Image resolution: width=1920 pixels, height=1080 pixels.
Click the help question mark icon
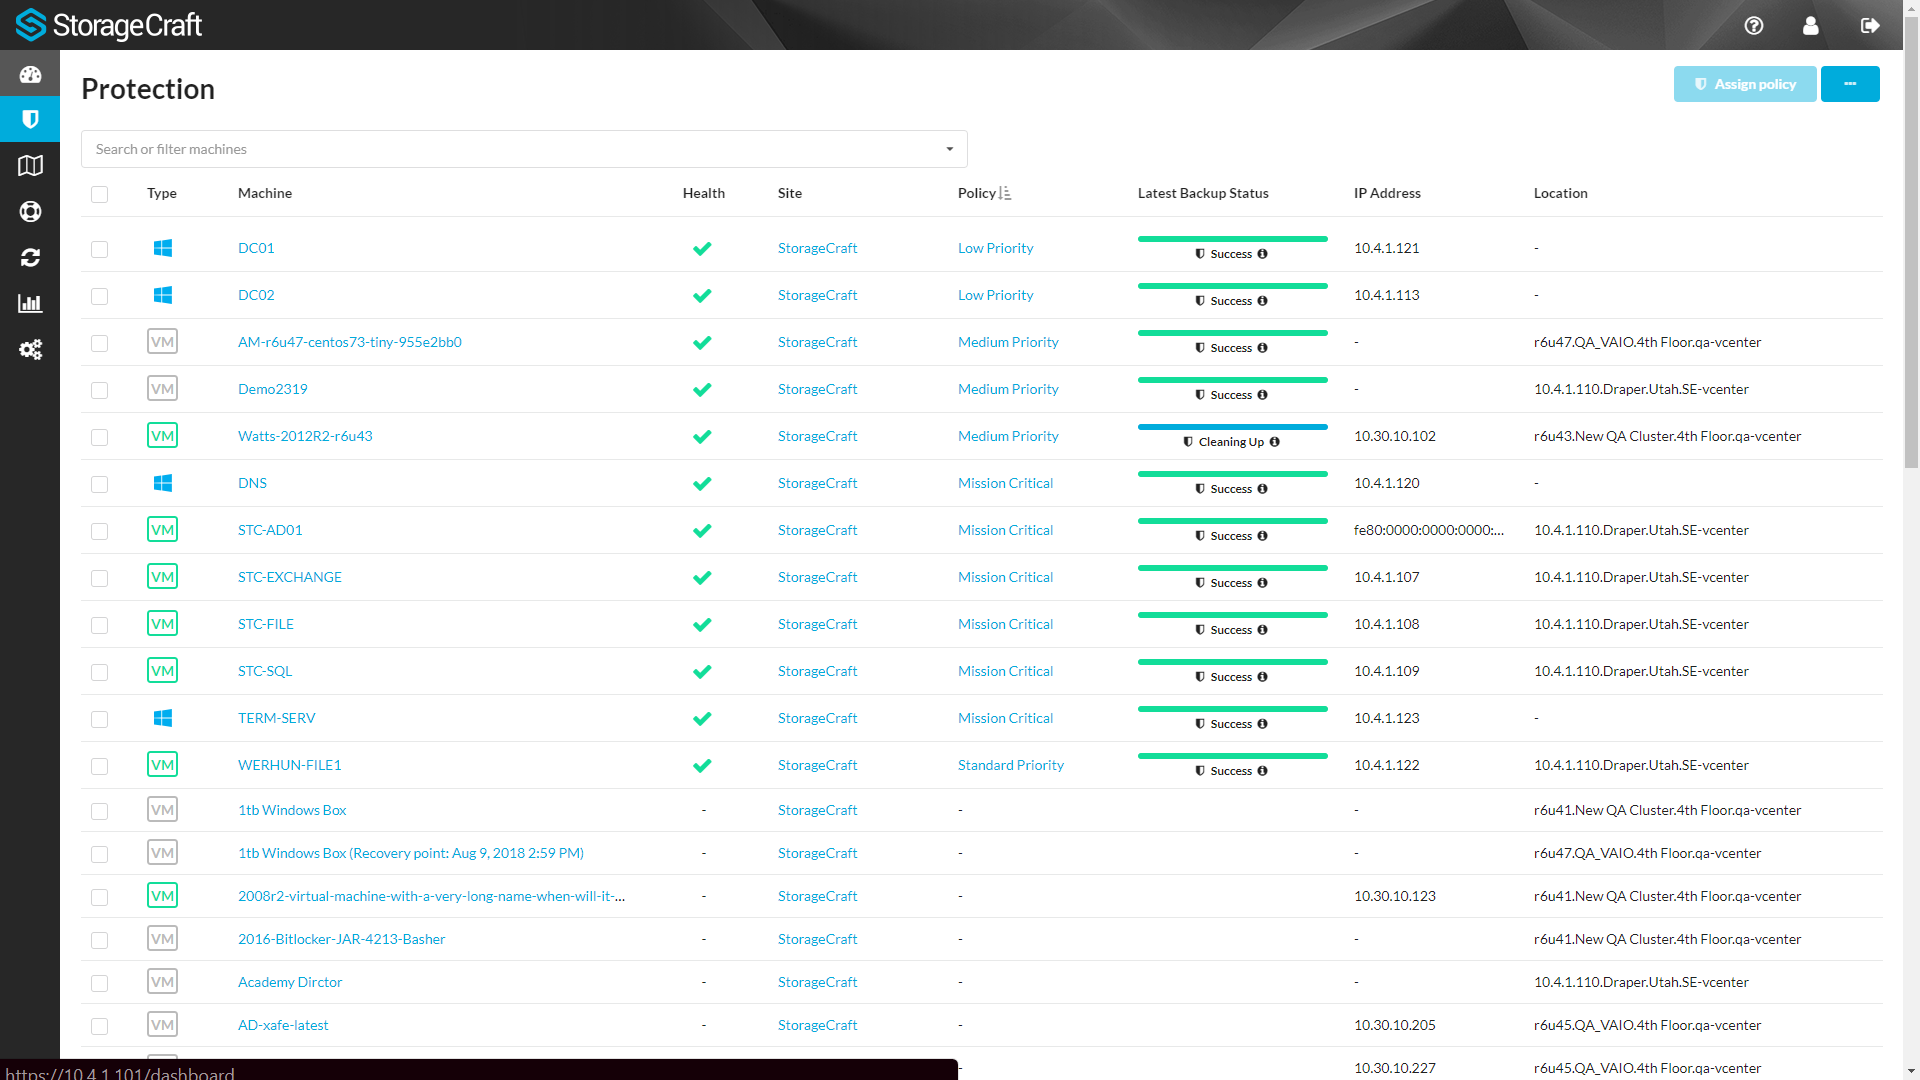(1754, 26)
